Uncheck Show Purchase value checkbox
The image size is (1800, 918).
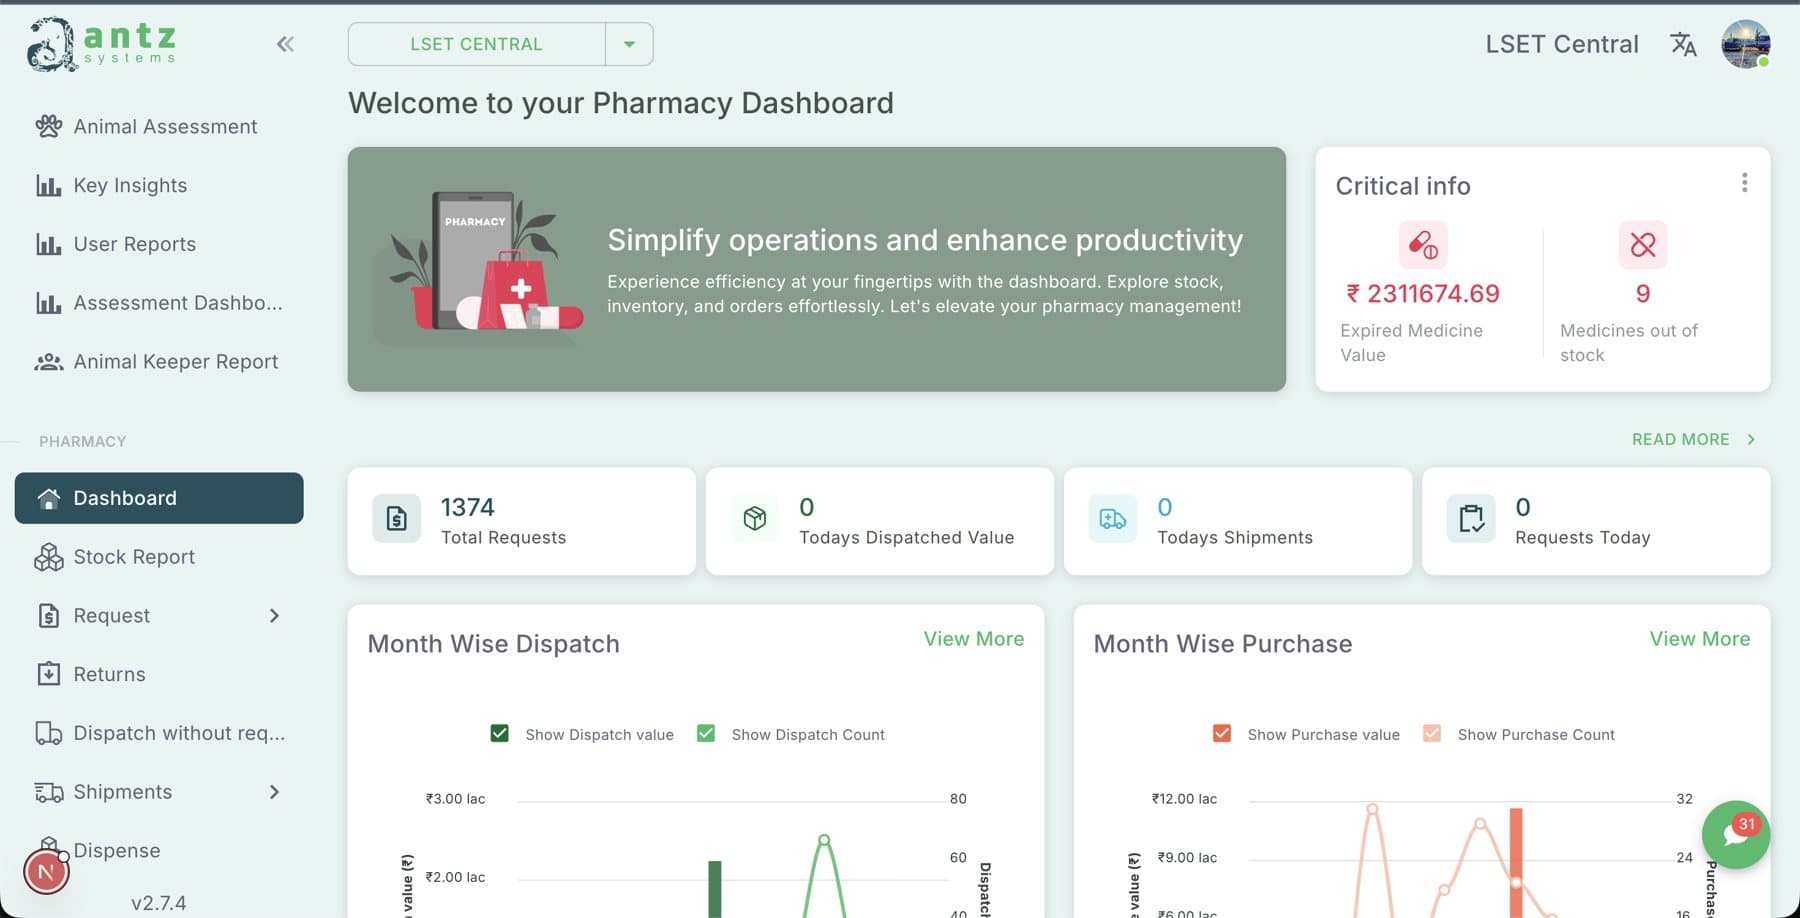click(1222, 734)
